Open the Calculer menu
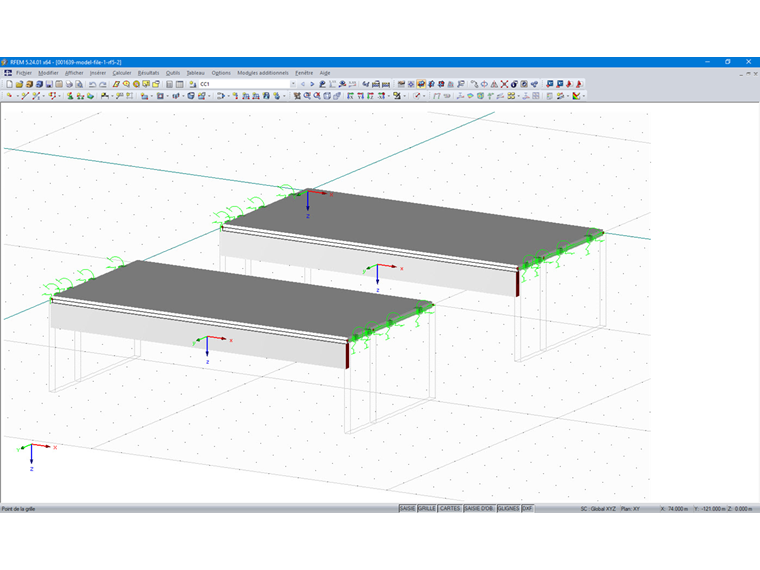Image resolution: width=760 pixels, height=570 pixels. pos(122,73)
